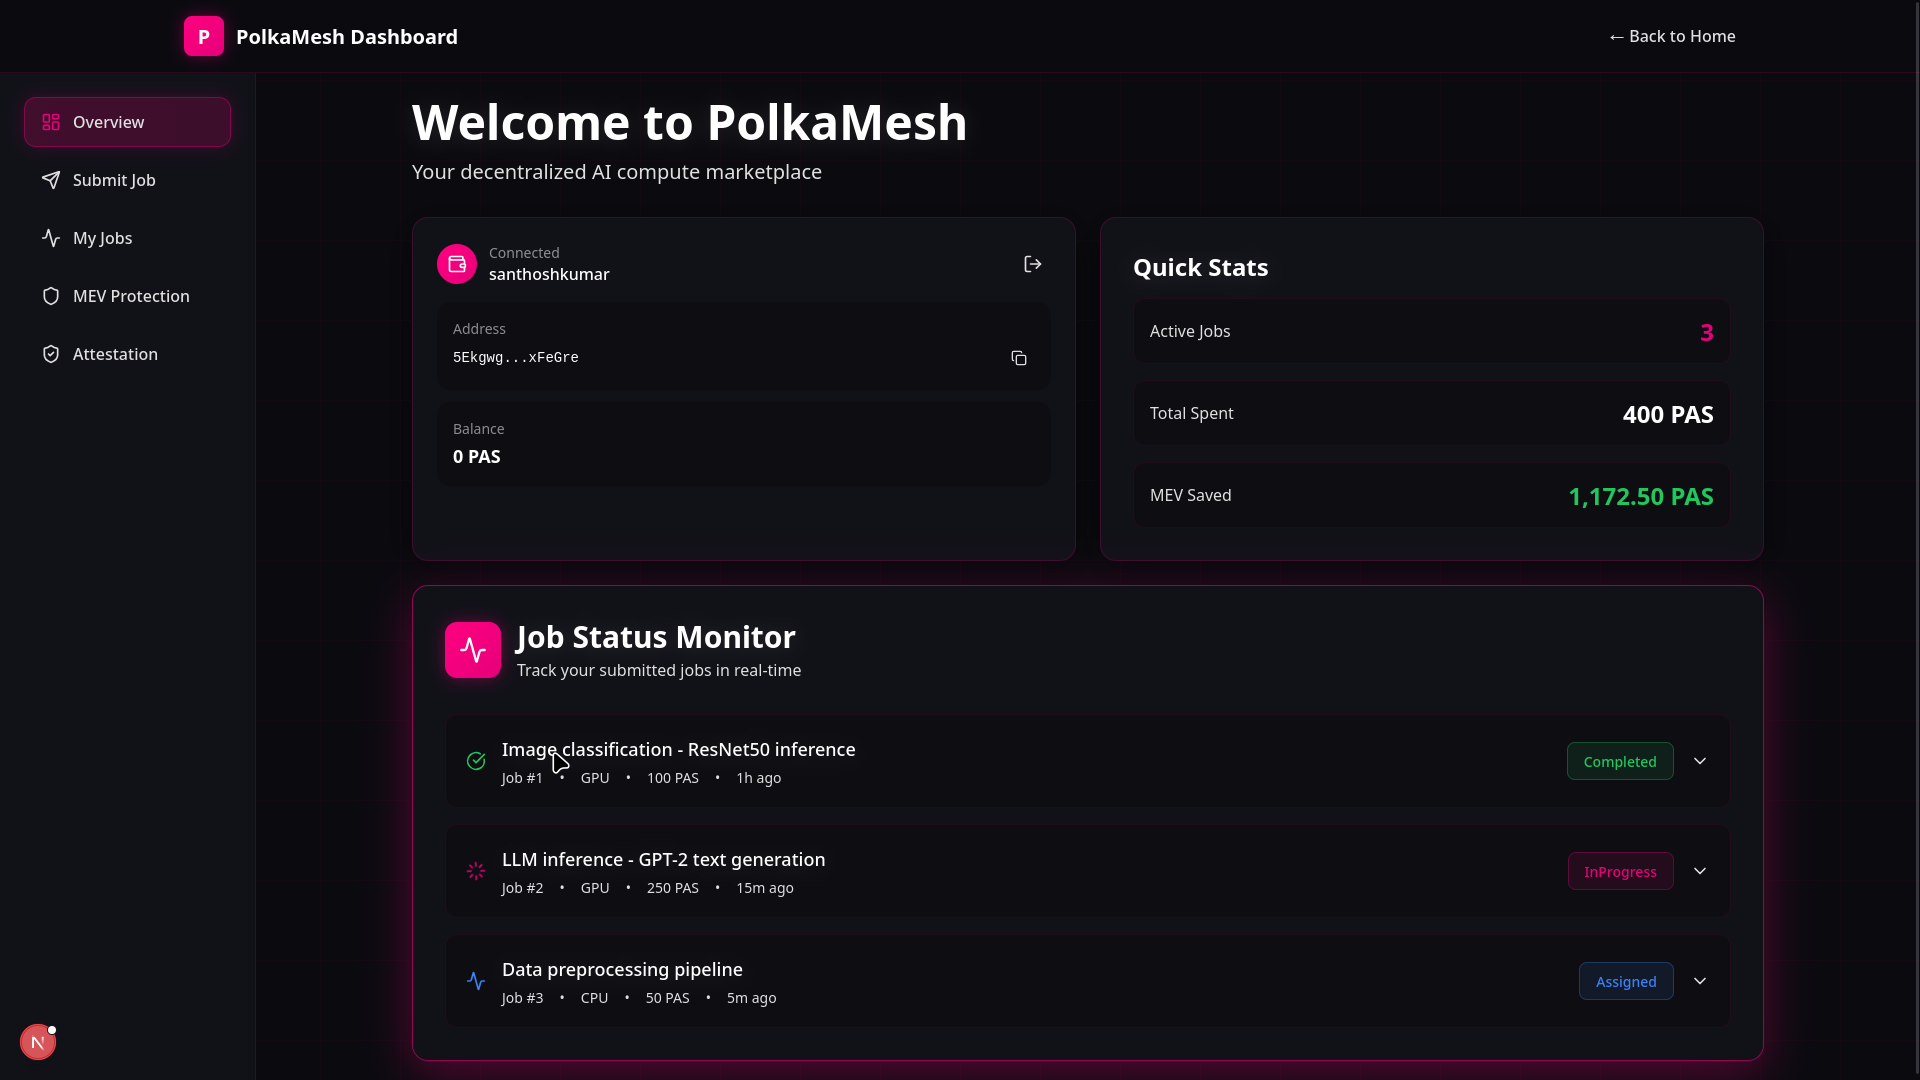
Task: Click the Completed status badge
Action: pyautogui.click(x=1620, y=761)
